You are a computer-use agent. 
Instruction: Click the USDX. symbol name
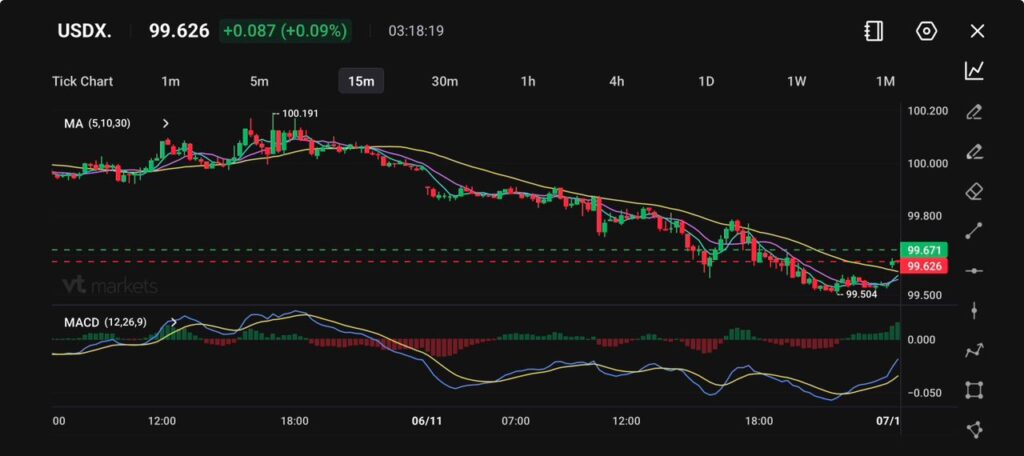[x=83, y=31]
